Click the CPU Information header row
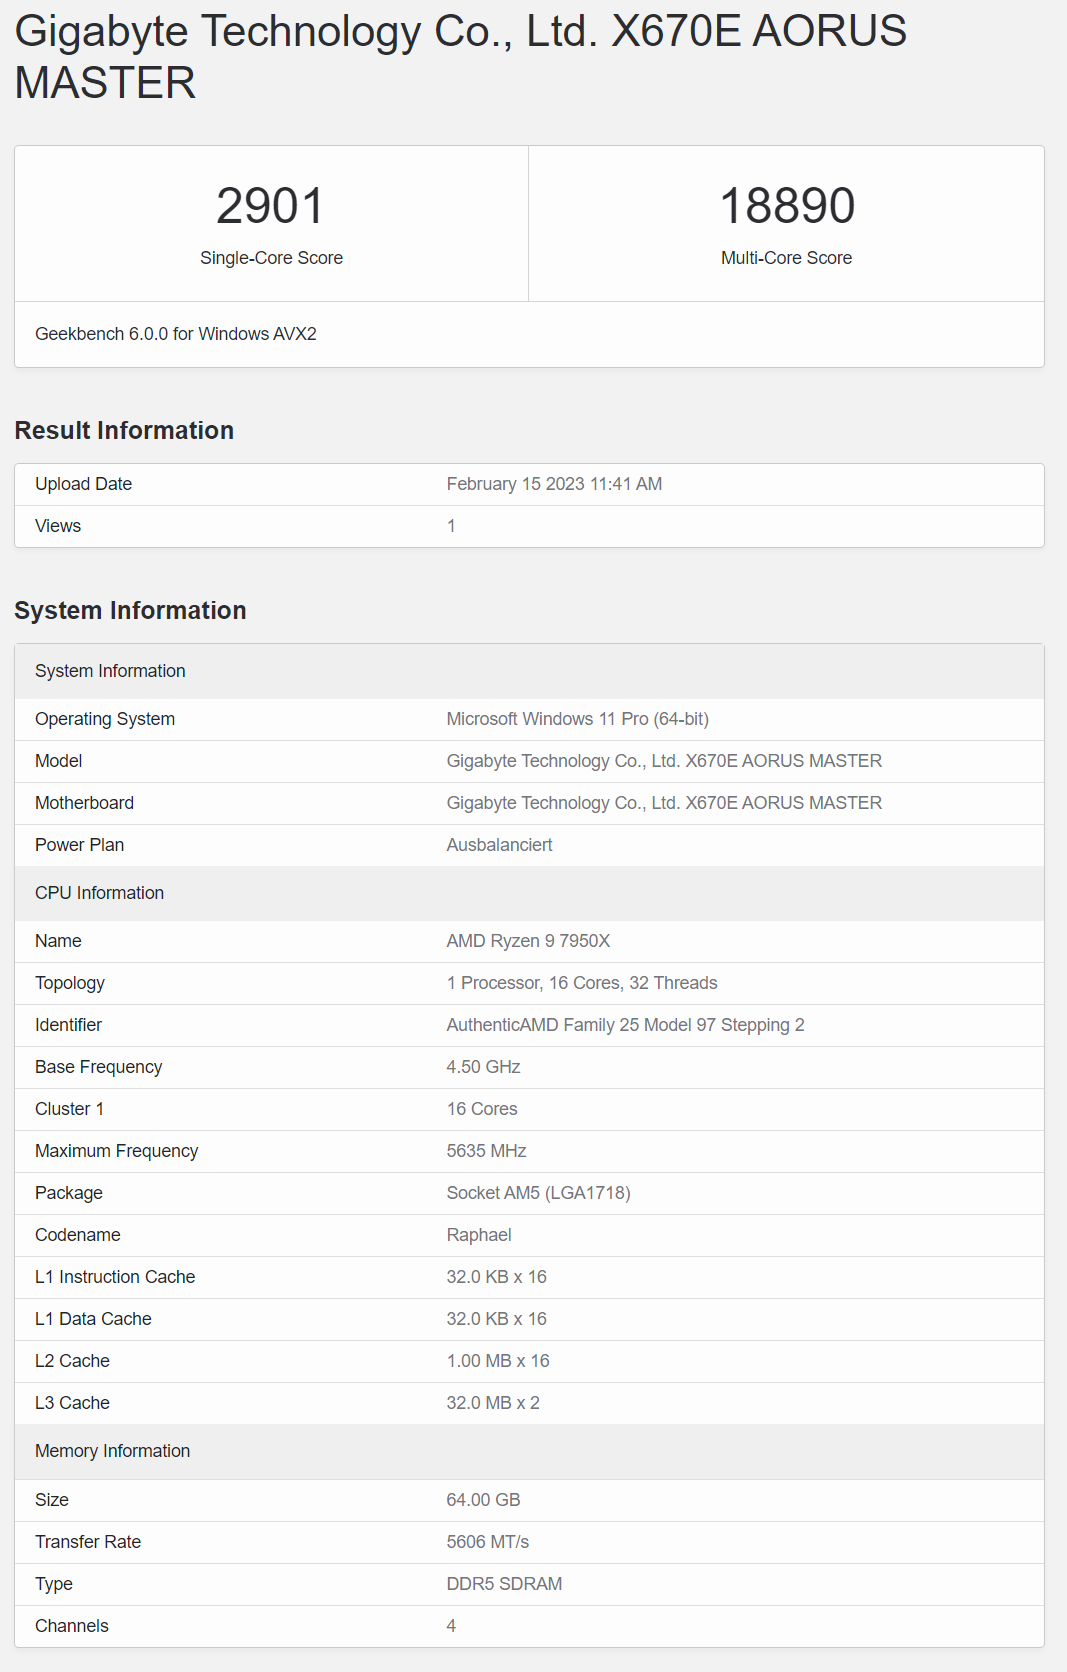The height and width of the screenshot is (1672, 1067). (529, 893)
